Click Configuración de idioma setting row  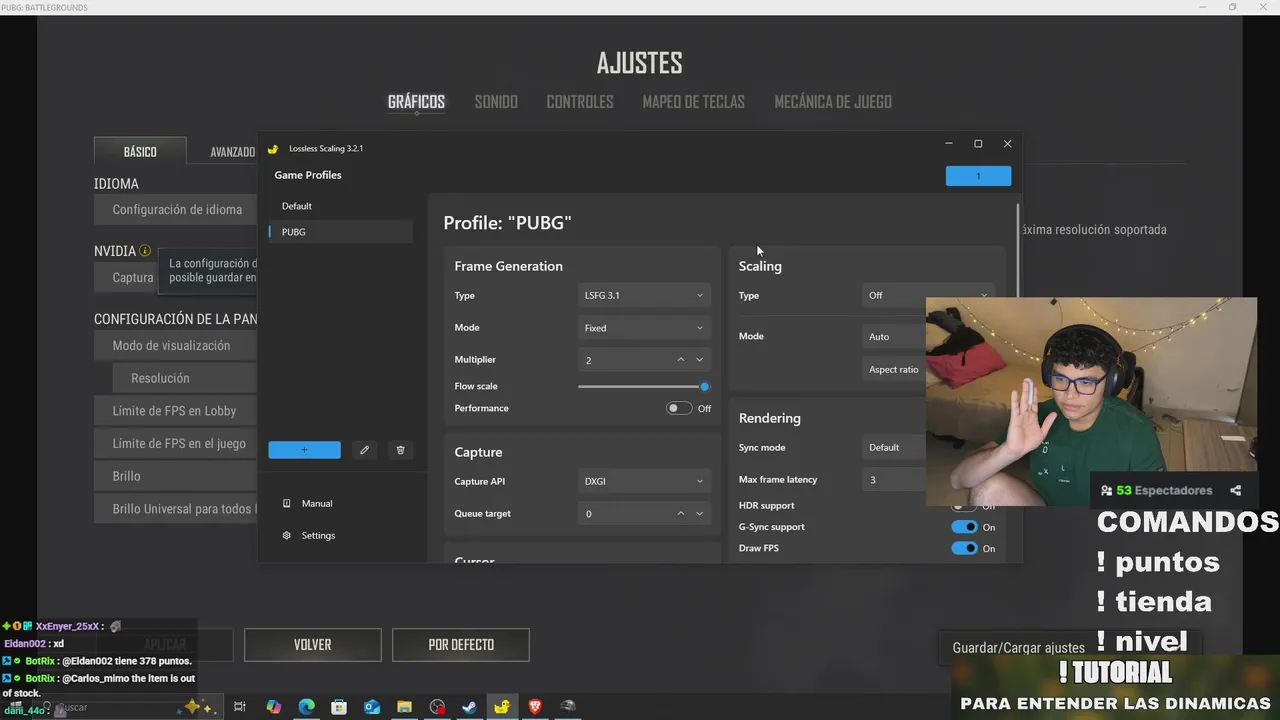click(176, 210)
